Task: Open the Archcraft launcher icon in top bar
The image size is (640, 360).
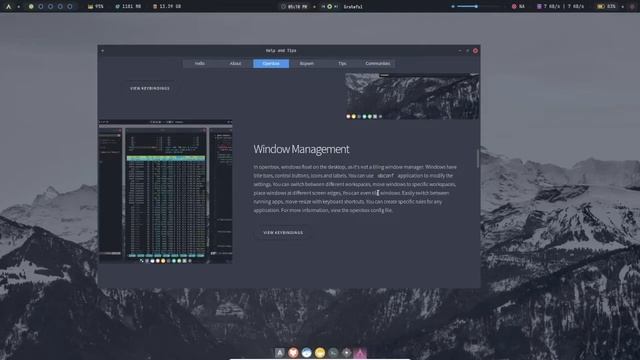Action: 9,7
